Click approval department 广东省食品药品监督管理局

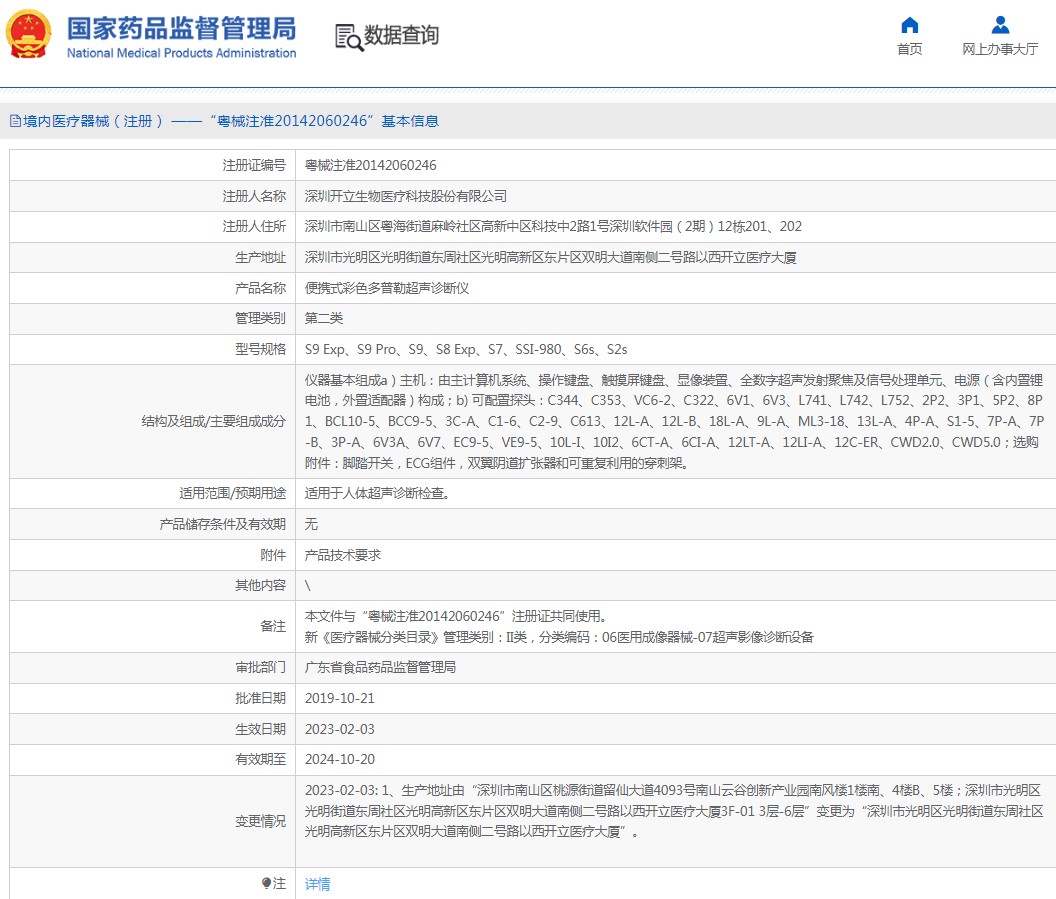380,667
